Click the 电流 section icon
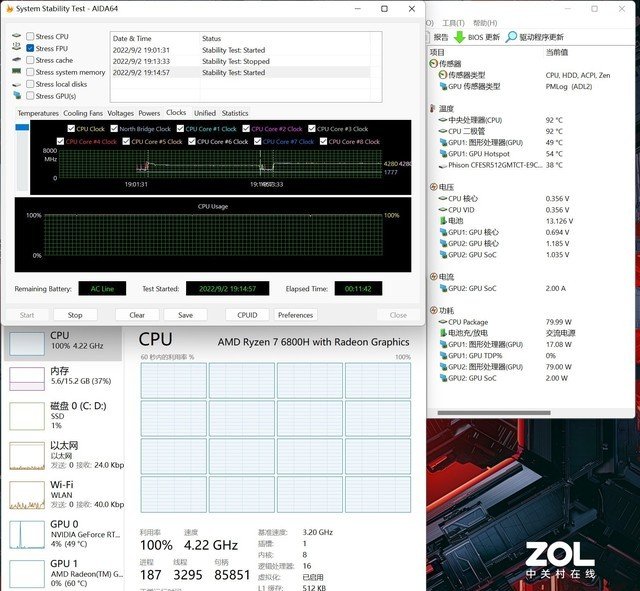640x591 pixels. pyautogui.click(x=433, y=277)
